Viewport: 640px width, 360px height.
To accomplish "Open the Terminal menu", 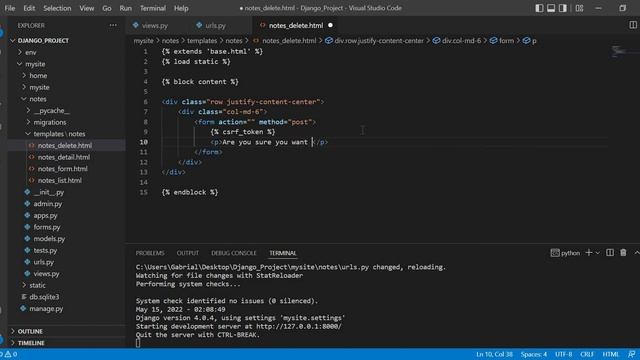I will pyautogui.click(x=153, y=8).
